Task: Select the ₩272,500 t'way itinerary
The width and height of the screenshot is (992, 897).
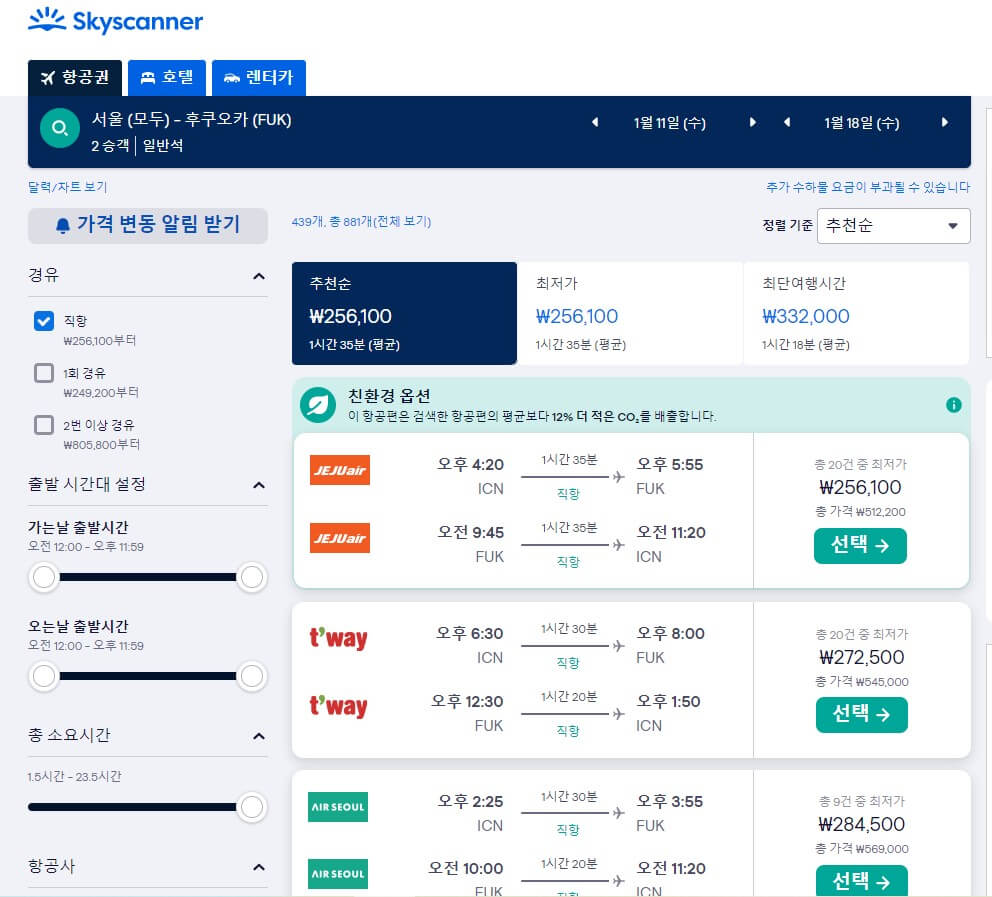Action: click(x=861, y=715)
